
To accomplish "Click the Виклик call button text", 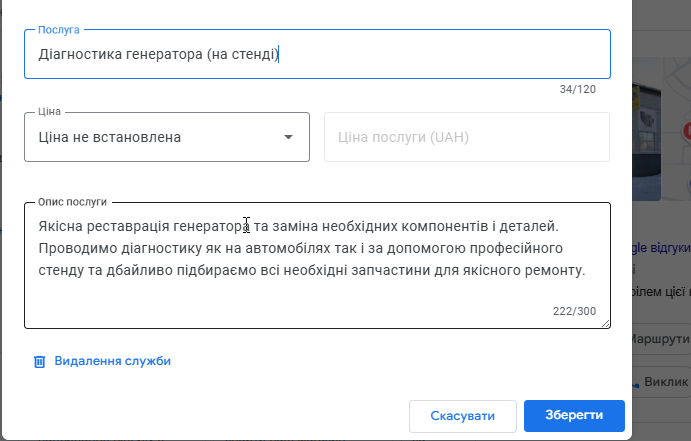I will (x=666, y=383).
